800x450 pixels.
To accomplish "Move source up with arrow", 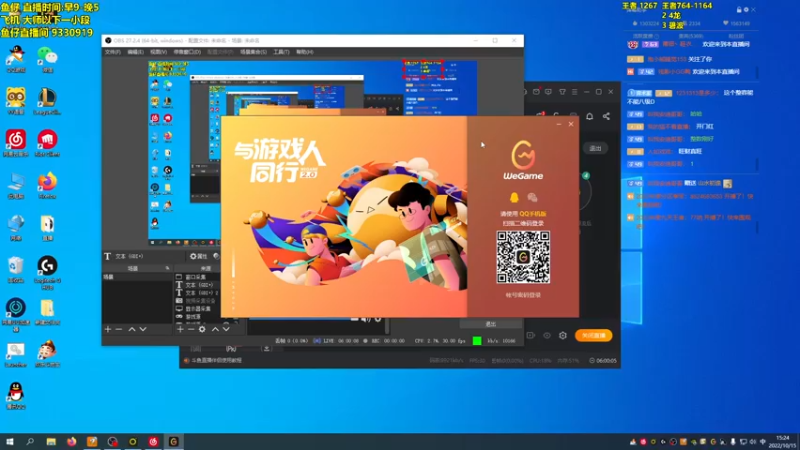I will tap(215, 330).
